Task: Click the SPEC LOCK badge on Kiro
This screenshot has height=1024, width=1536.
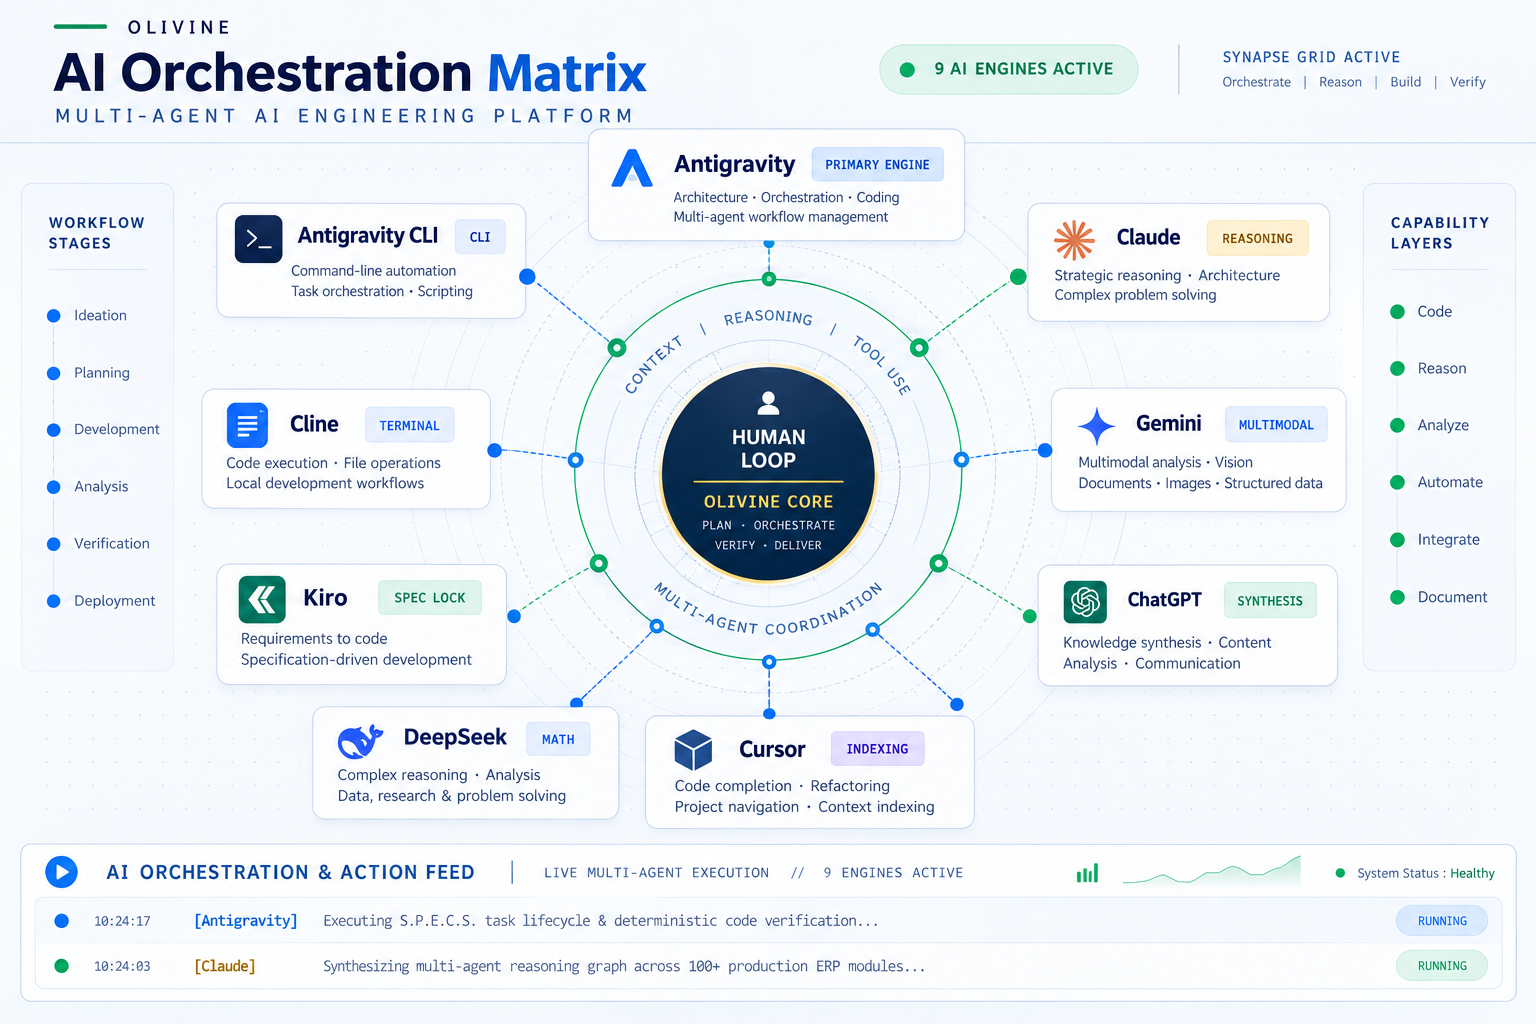Action: [429, 597]
